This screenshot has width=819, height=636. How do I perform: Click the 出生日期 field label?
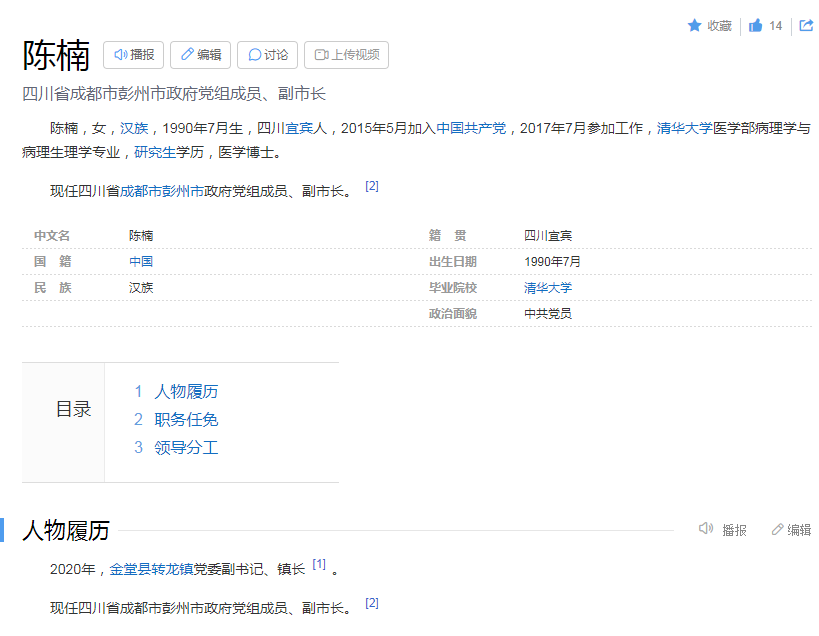point(453,262)
